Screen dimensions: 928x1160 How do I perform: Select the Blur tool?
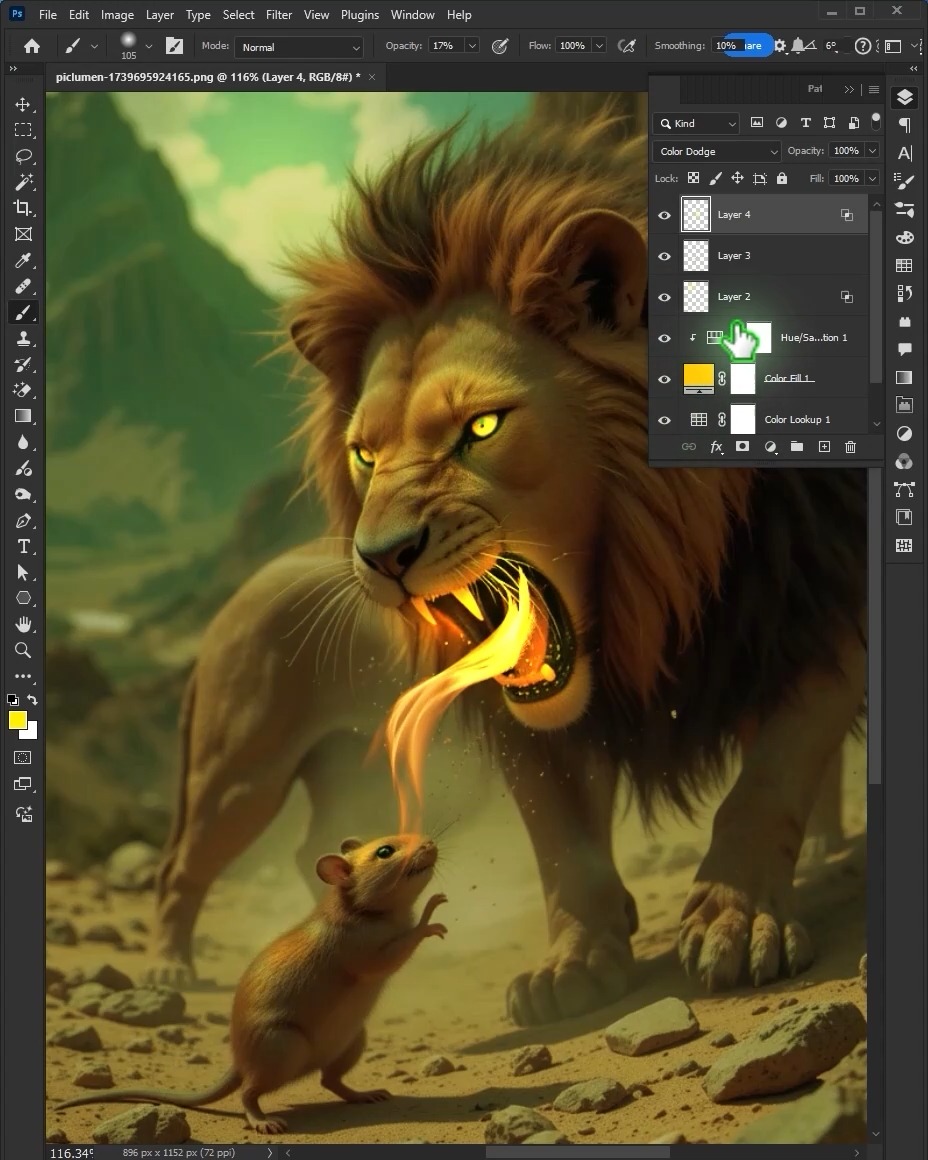(x=23, y=442)
